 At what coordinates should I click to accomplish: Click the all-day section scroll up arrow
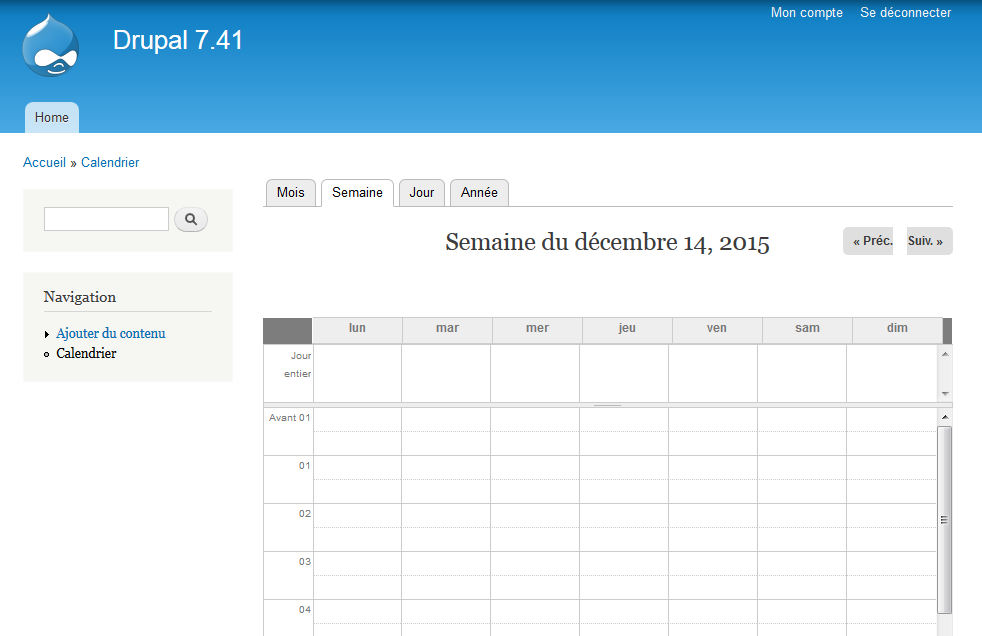(945, 354)
